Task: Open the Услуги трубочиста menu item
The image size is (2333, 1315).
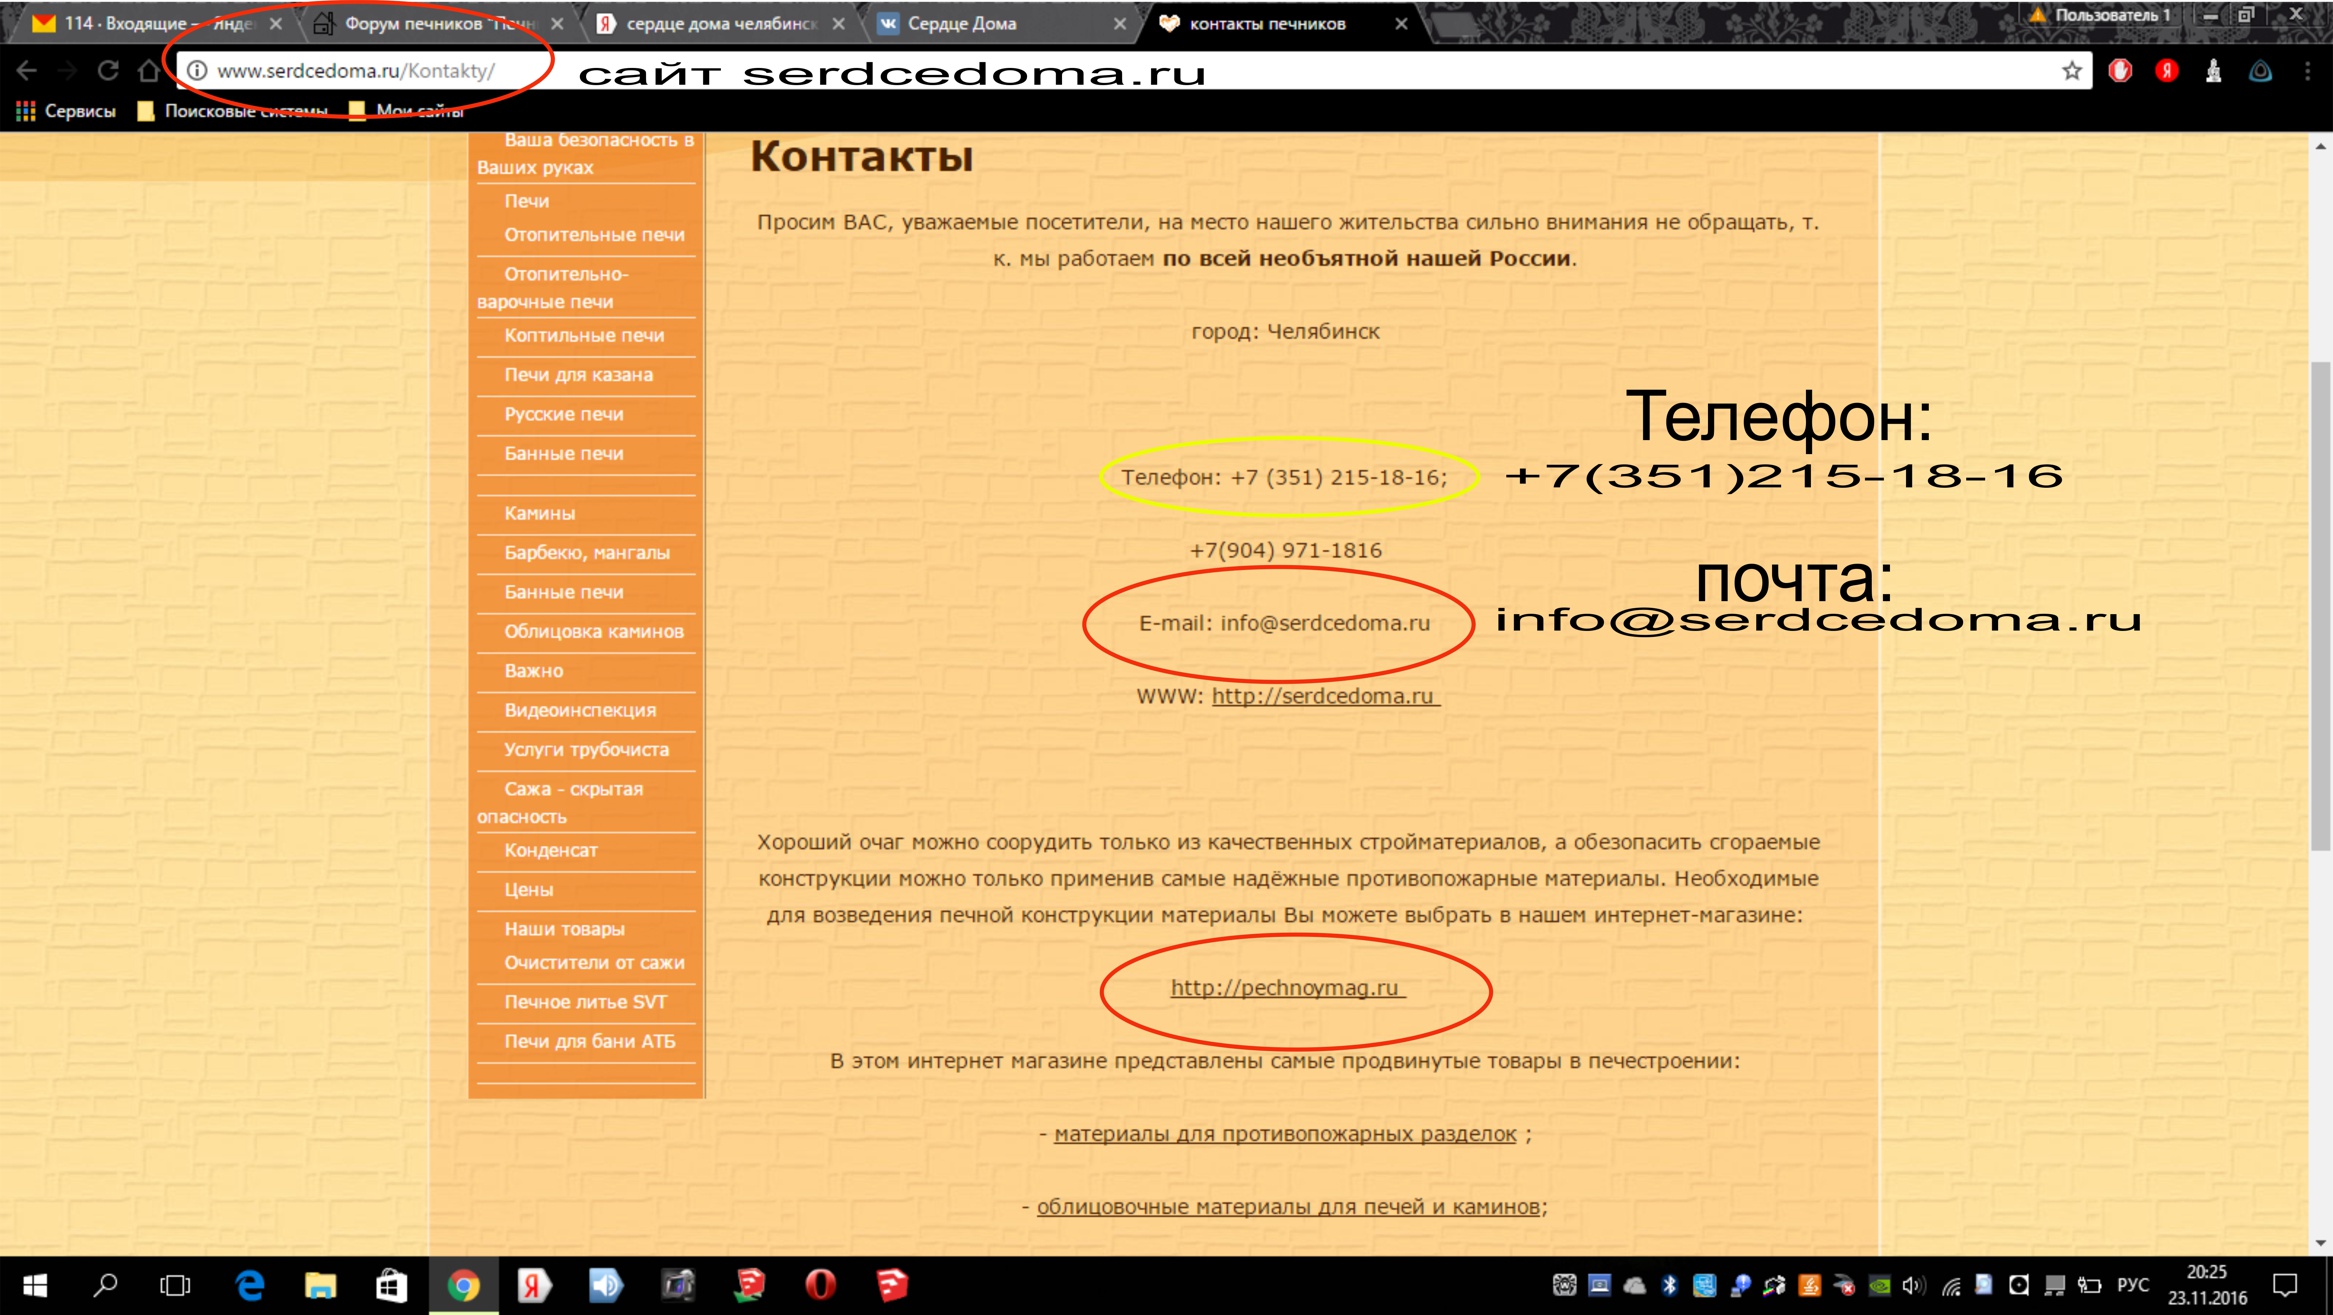Action: [586, 750]
